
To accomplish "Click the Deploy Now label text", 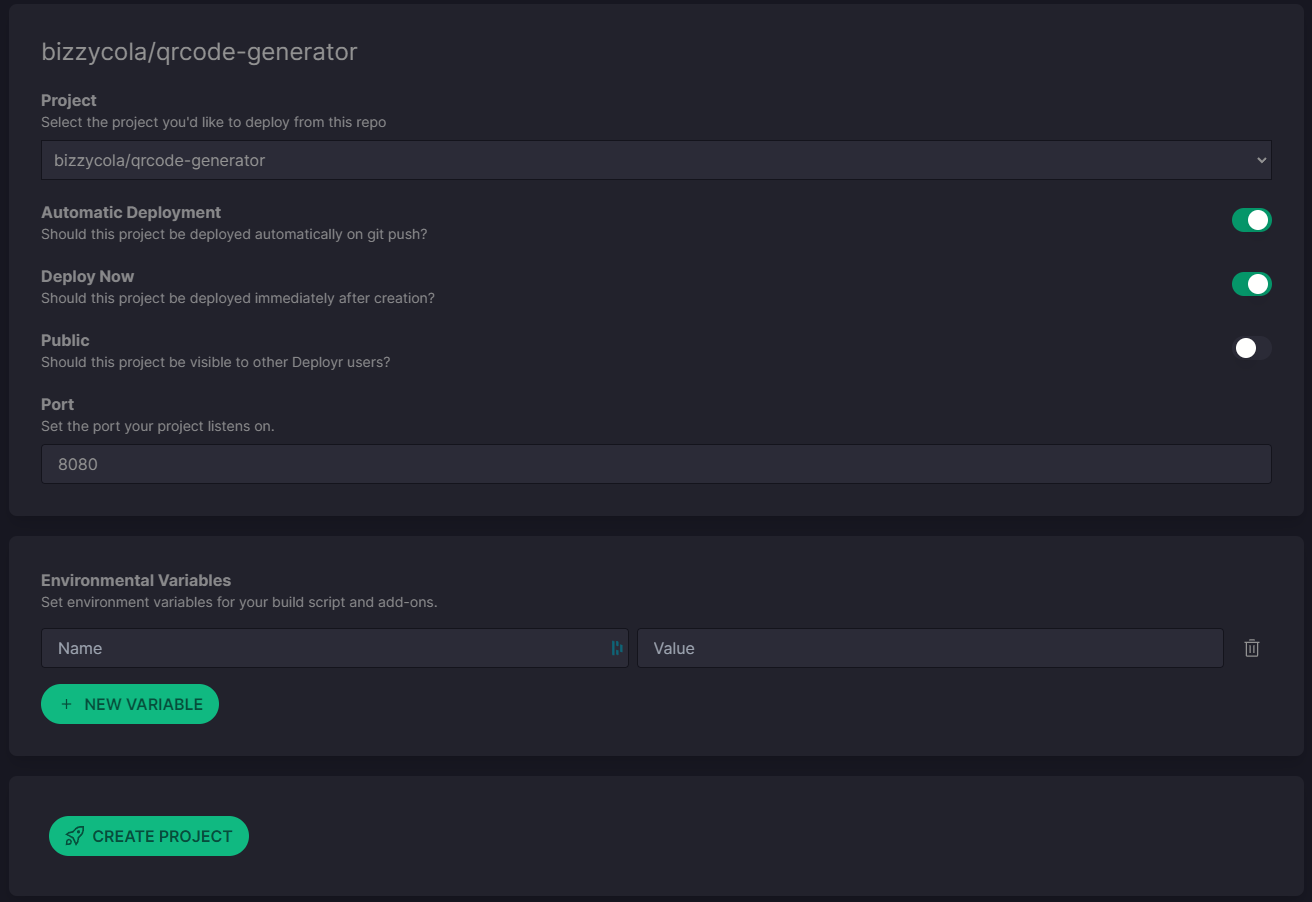I will tap(87, 276).
